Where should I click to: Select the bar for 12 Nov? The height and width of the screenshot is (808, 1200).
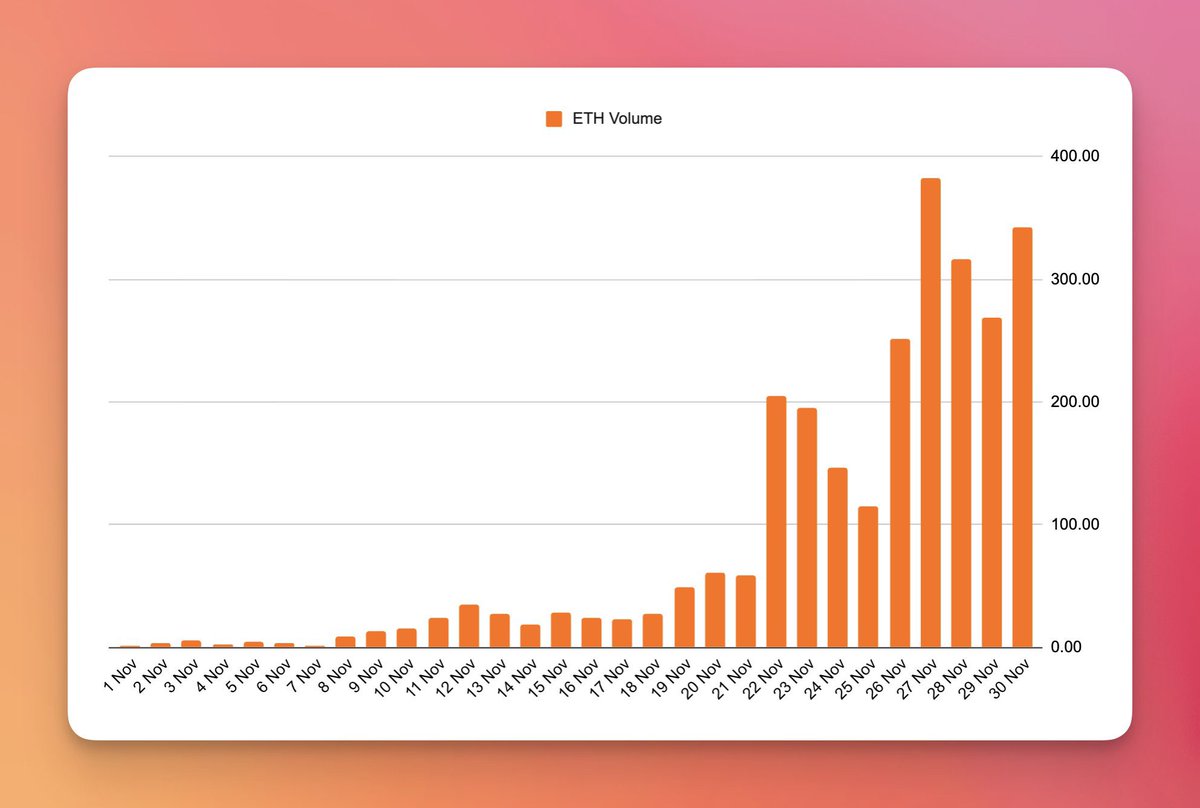(x=469, y=626)
